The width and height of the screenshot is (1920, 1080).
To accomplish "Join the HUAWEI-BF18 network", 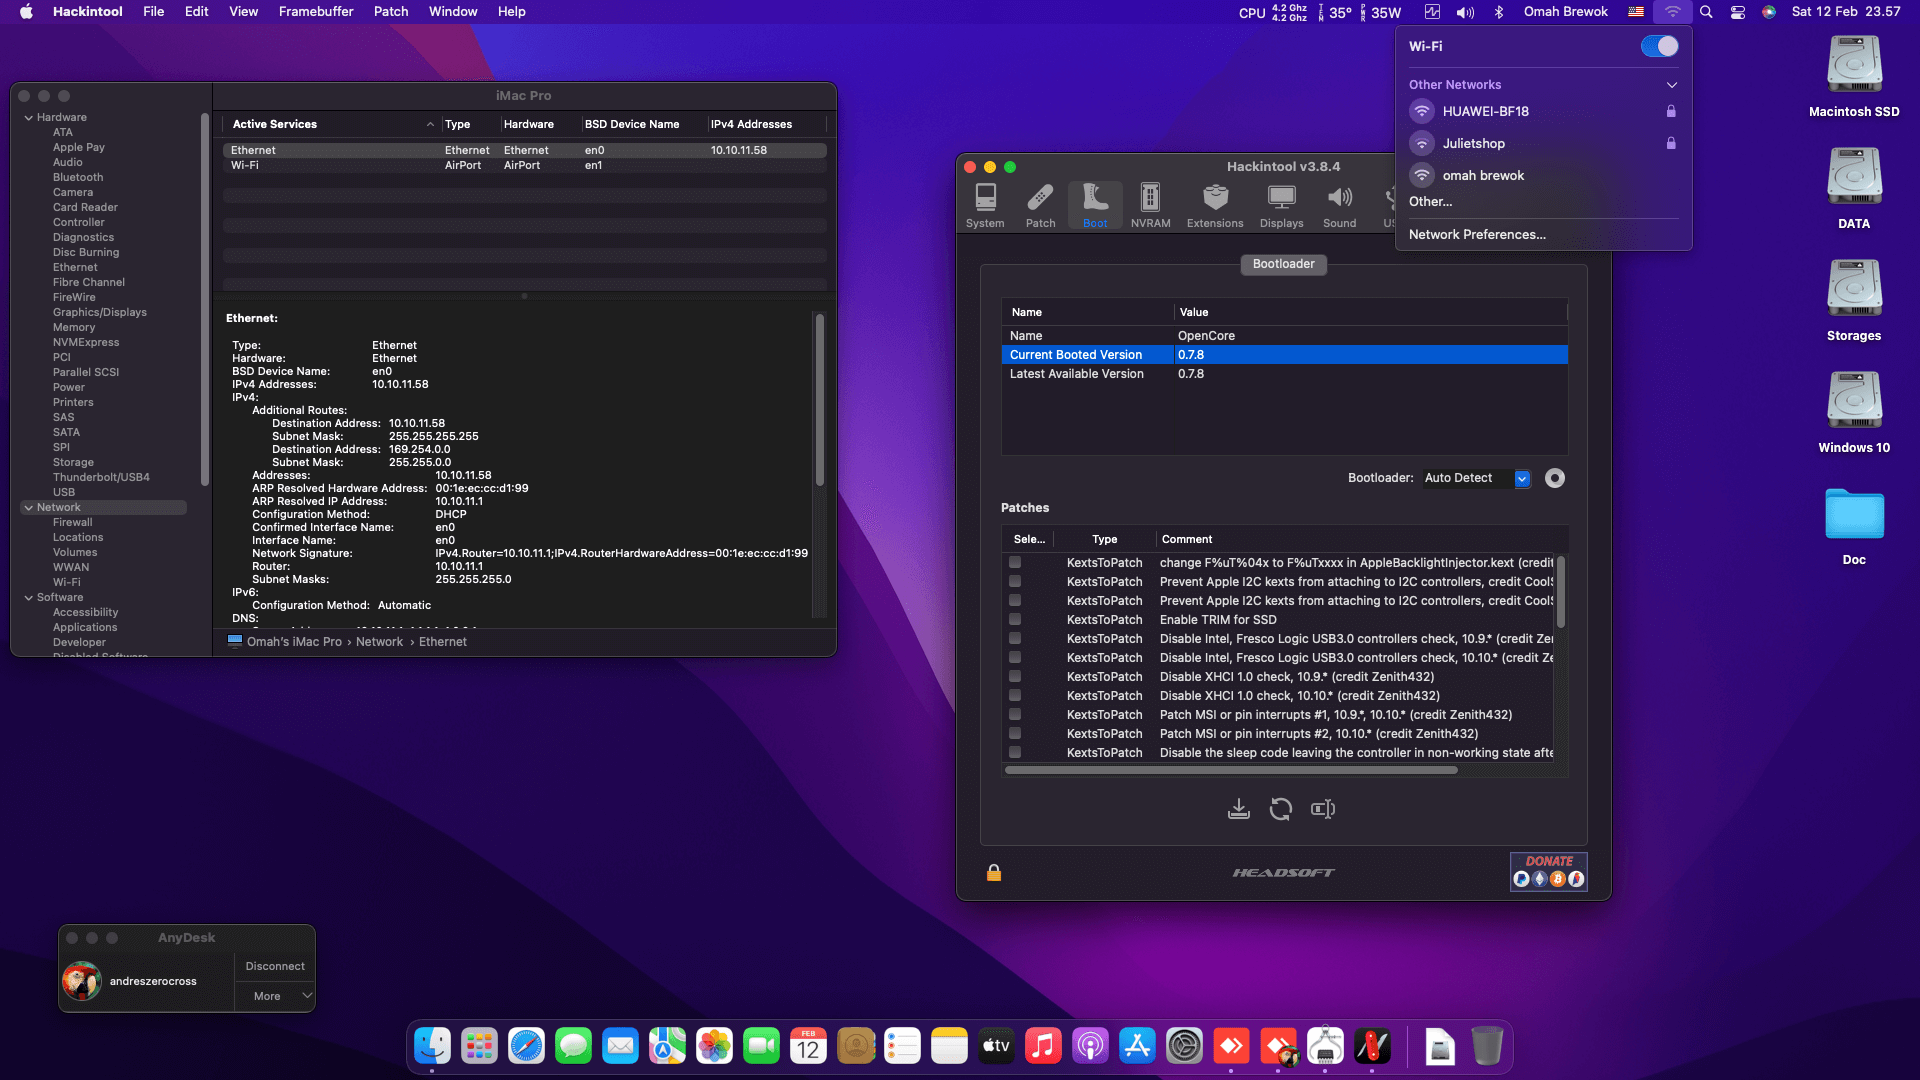I will click(1543, 111).
